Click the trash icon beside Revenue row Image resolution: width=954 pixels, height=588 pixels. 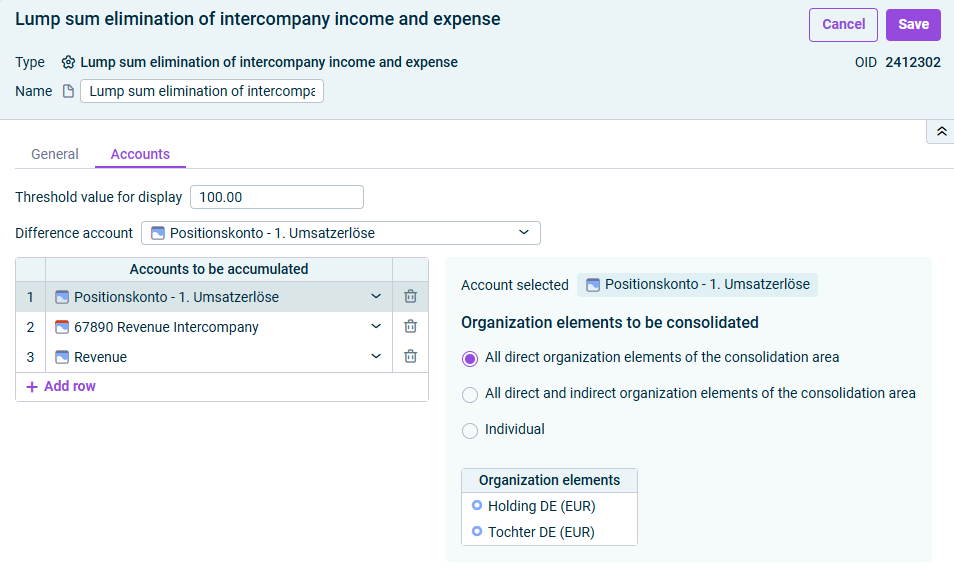pos(411,356)
